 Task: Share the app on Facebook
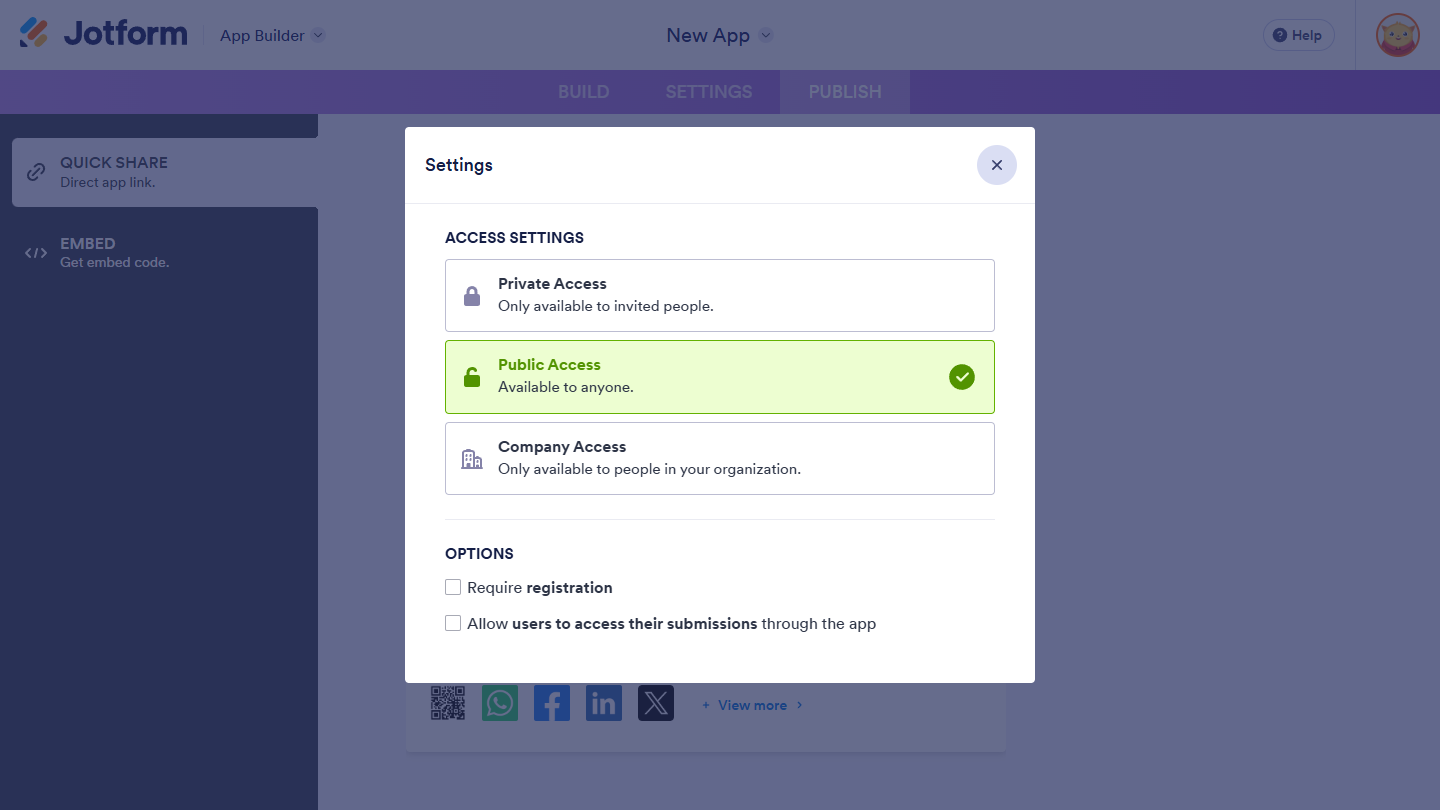552,703
